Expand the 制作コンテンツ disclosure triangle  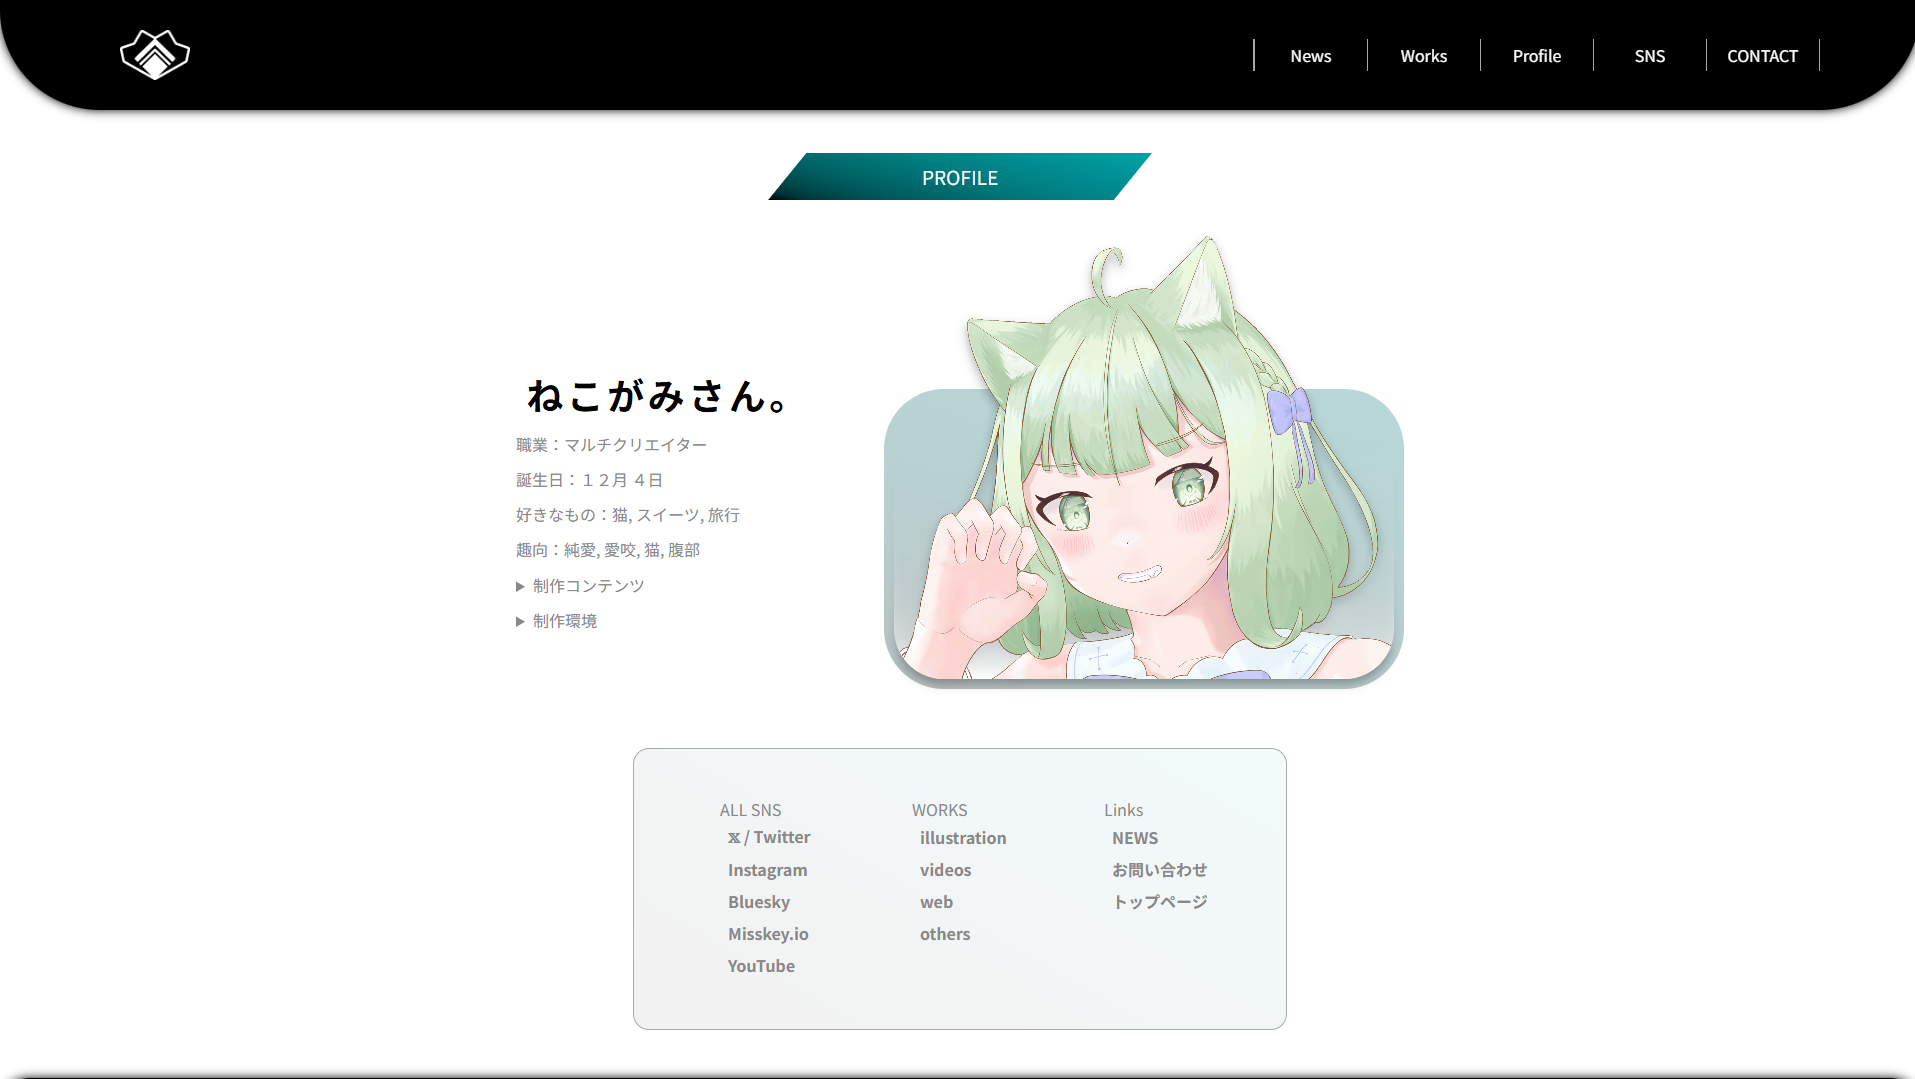(x=580, y=586)
